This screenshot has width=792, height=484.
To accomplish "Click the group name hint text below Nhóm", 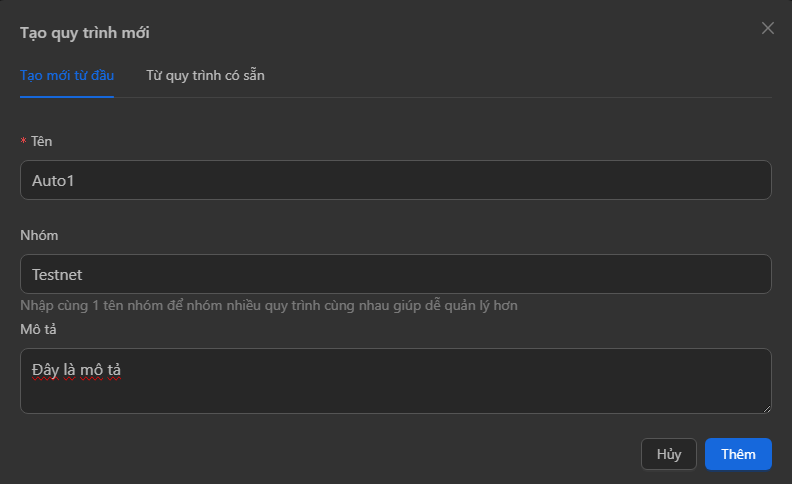I will point(269,305).
